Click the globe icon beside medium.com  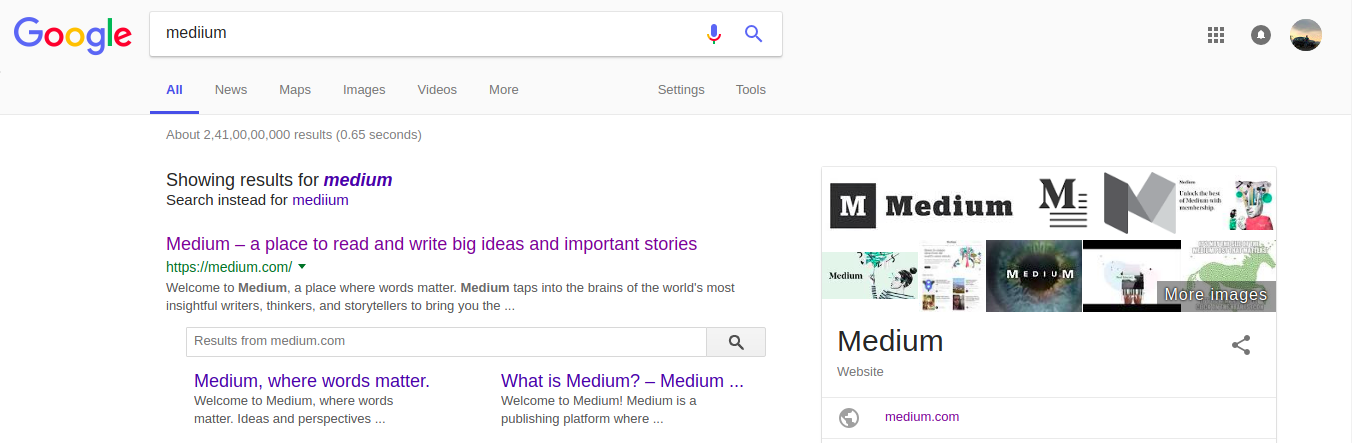click(x=849, y=418)
